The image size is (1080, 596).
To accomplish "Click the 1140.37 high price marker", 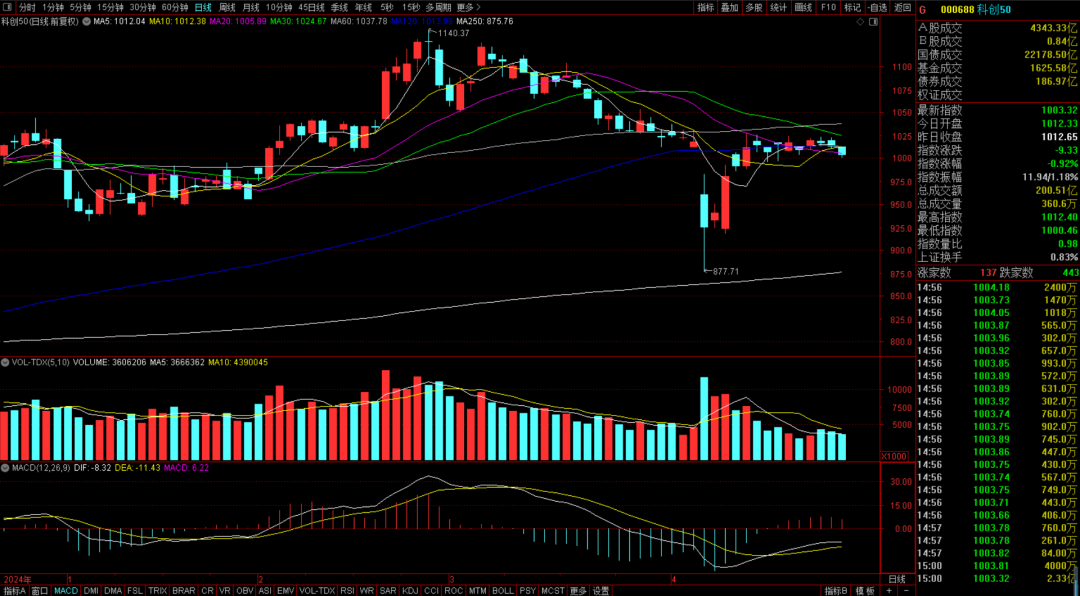I will tap(452, 33).
